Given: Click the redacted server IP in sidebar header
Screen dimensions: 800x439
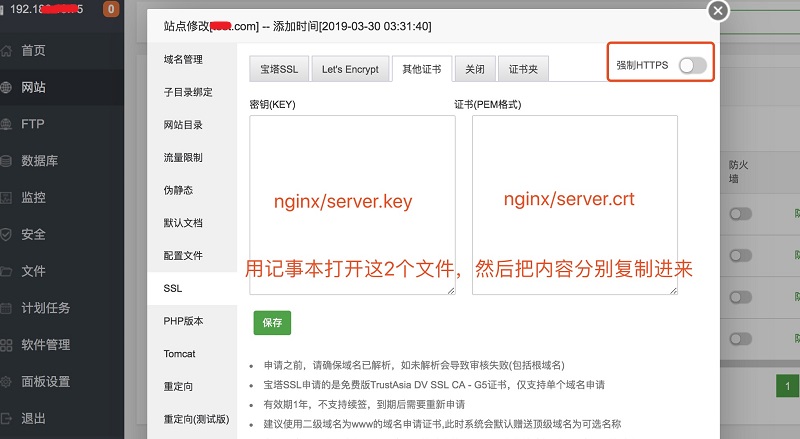Looking at the screenshot, I should (x=46, y=9).
